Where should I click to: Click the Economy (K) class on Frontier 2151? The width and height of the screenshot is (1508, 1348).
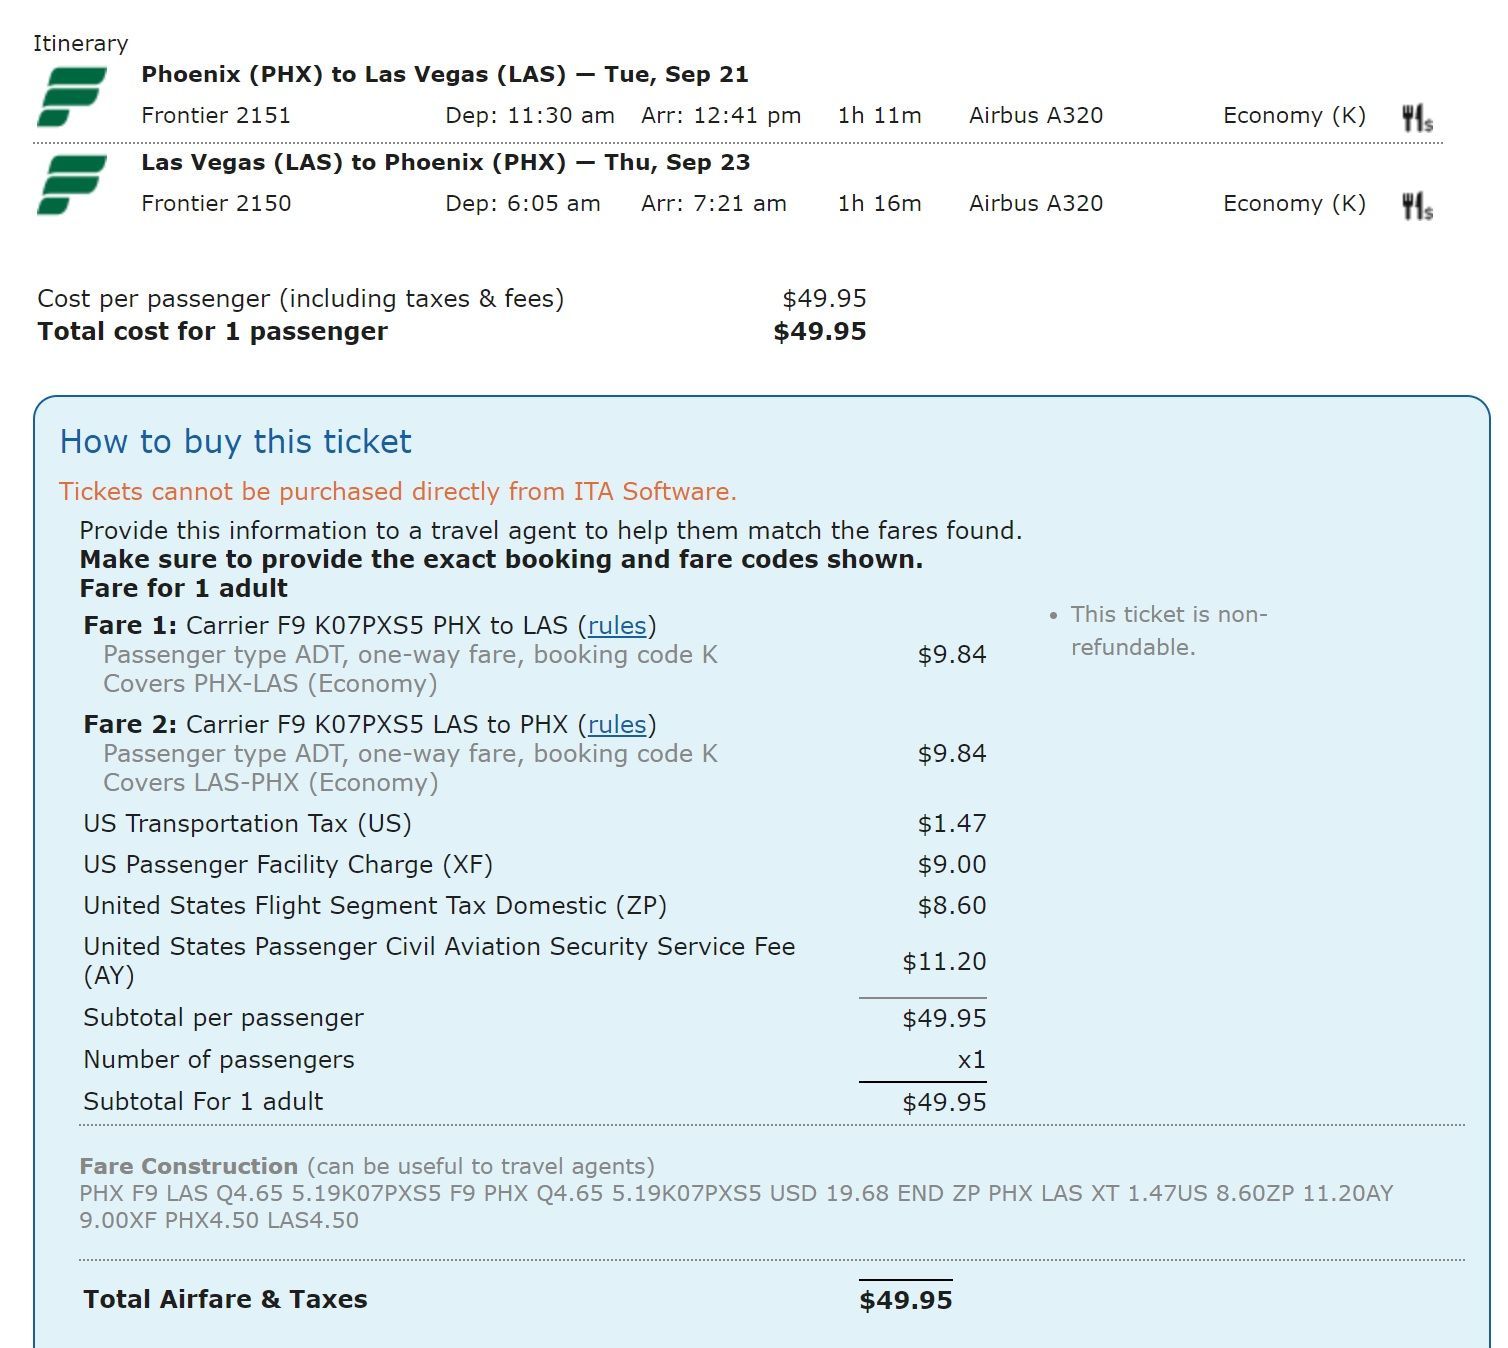[1294, 116]
